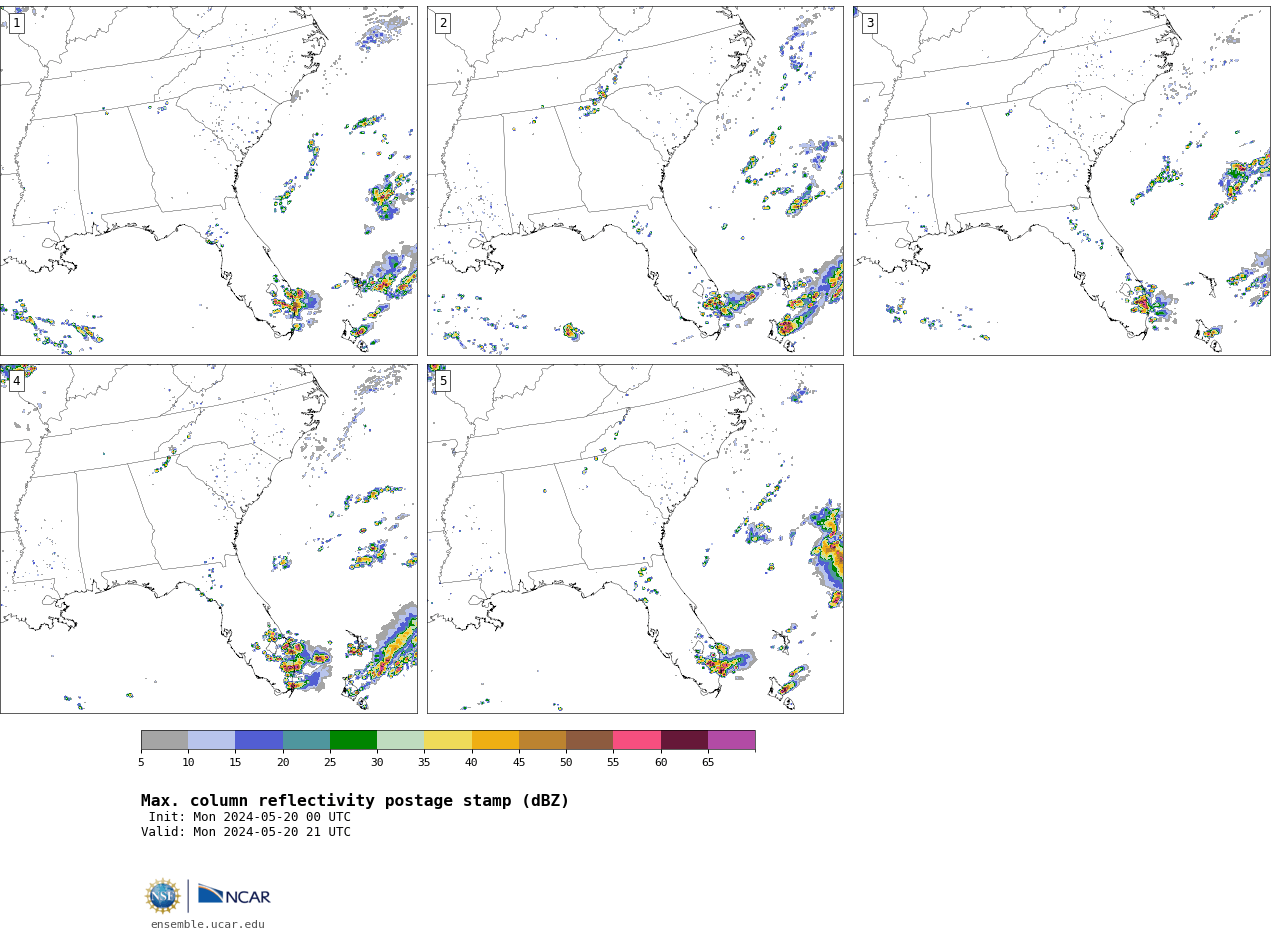The width and height of the screenshot is (1280, 936).
Task: Click the orange 40-45 dBZ swatch
Action: pos(495,740)
